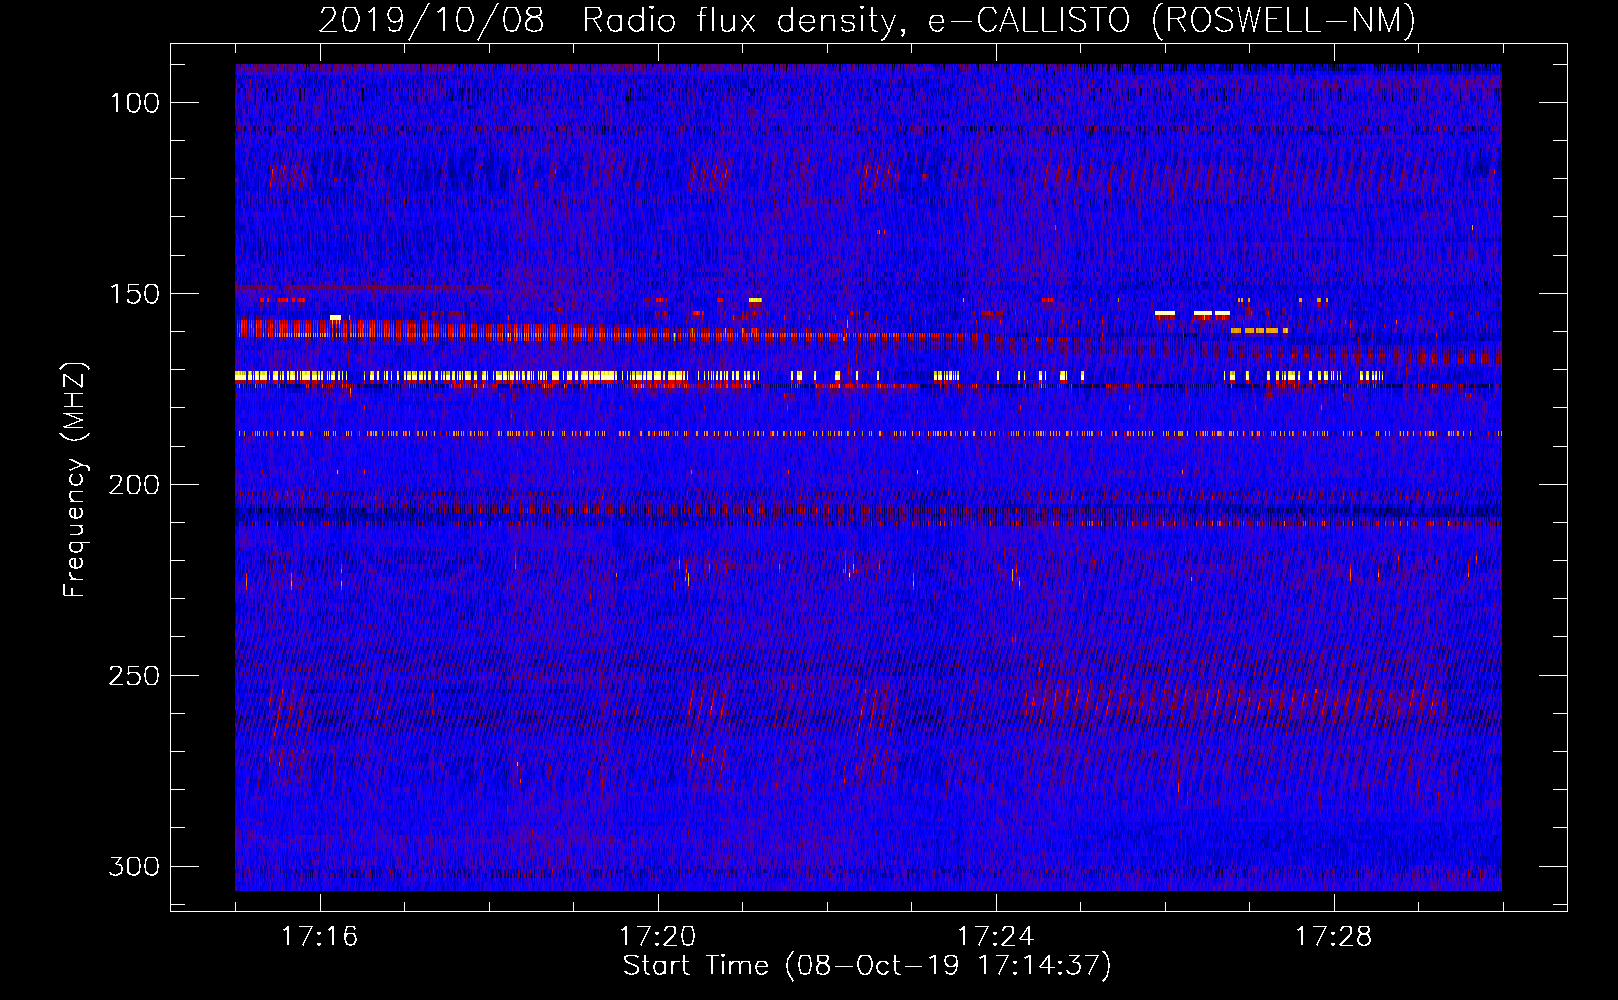The image size is (1618, 1000).
Task: Click the plot title '2019/10/08 Radio flux density'
Action: [867, 20]
